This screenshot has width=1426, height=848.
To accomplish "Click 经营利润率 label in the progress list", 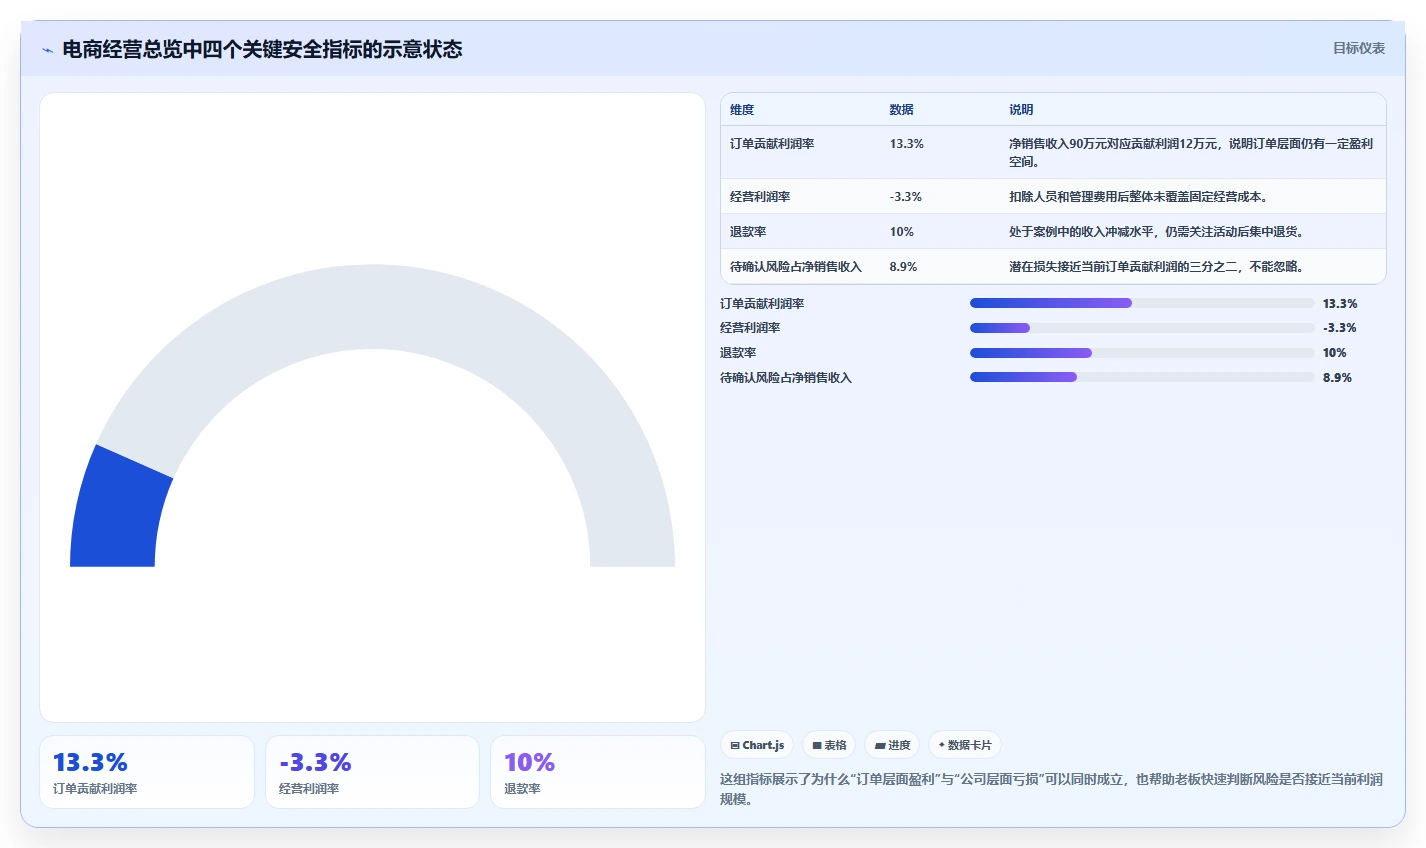I will tap(750, 328).
